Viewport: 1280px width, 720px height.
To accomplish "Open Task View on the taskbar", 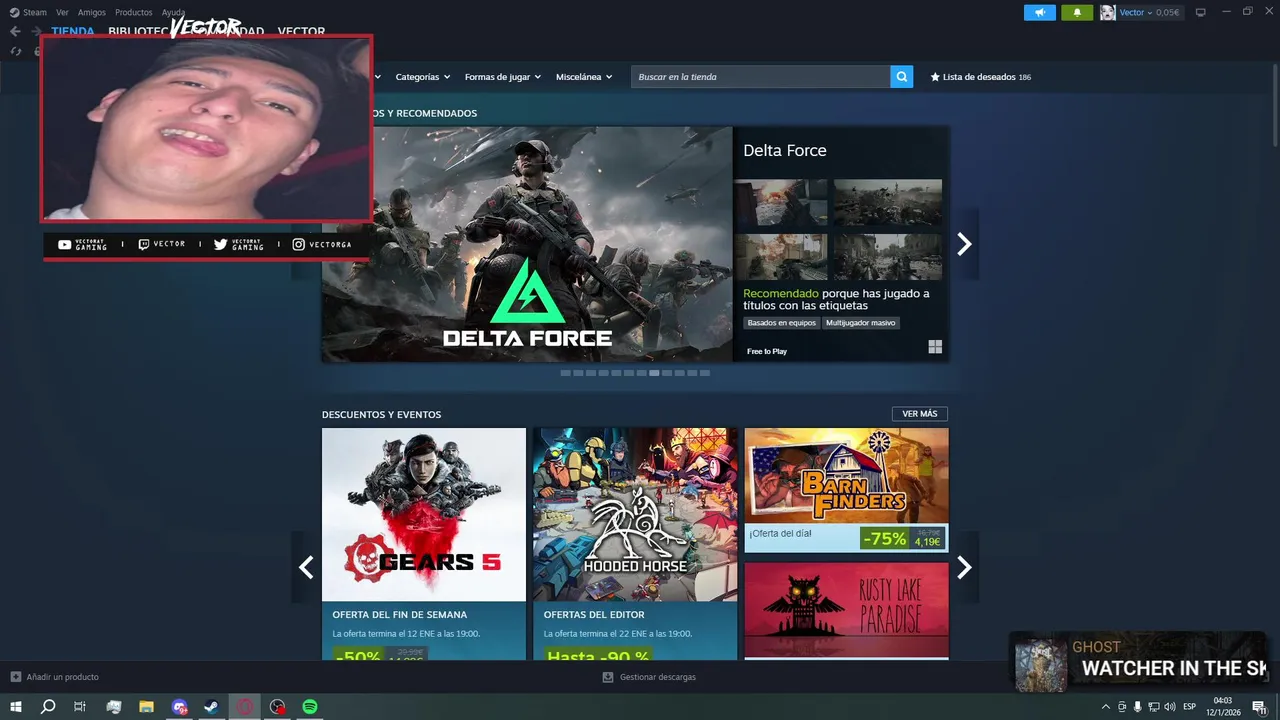I will [80, 707].
